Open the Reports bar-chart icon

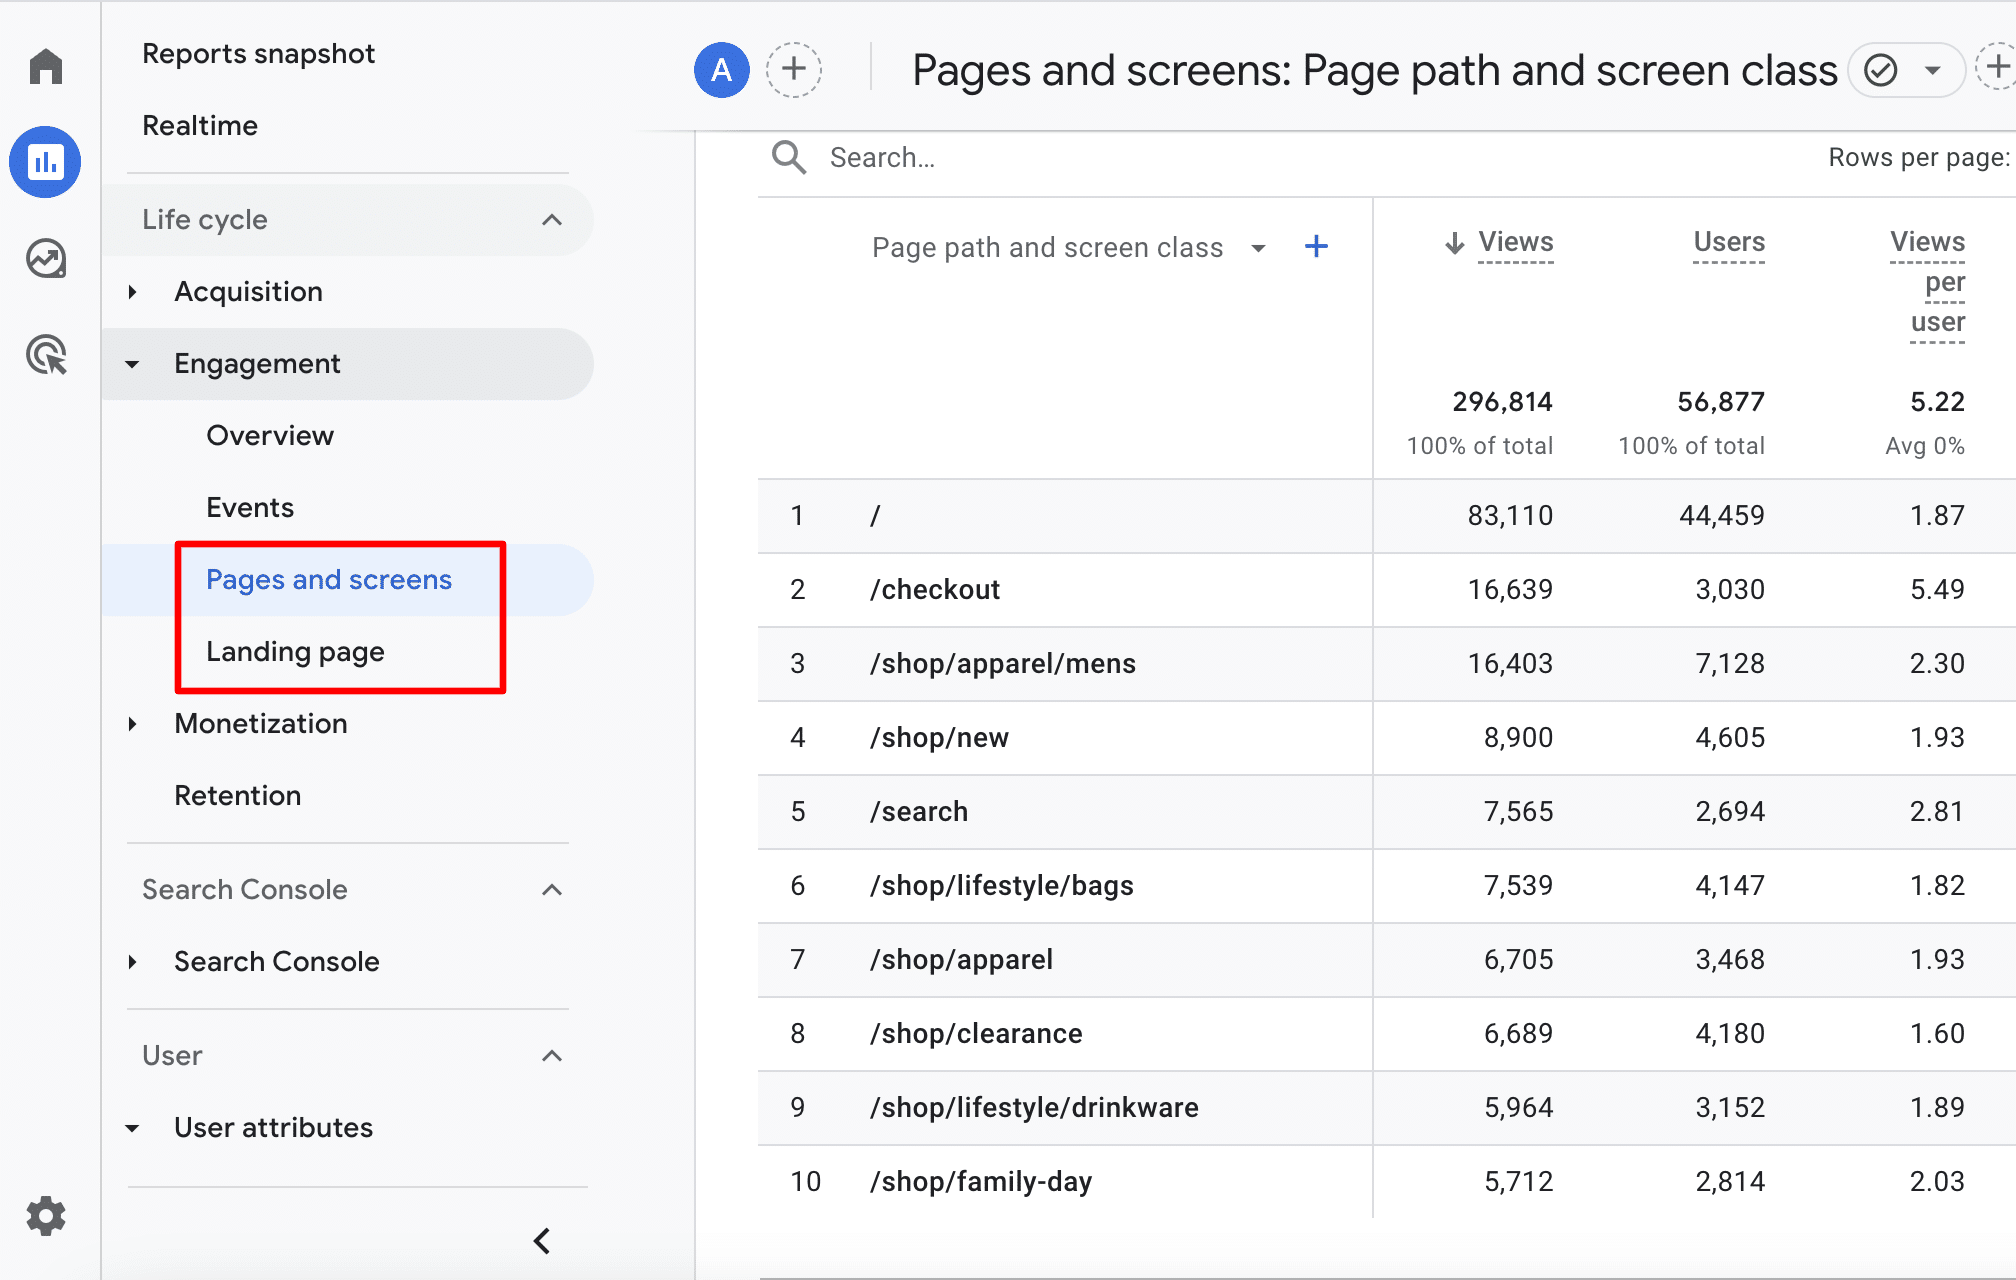45,161
